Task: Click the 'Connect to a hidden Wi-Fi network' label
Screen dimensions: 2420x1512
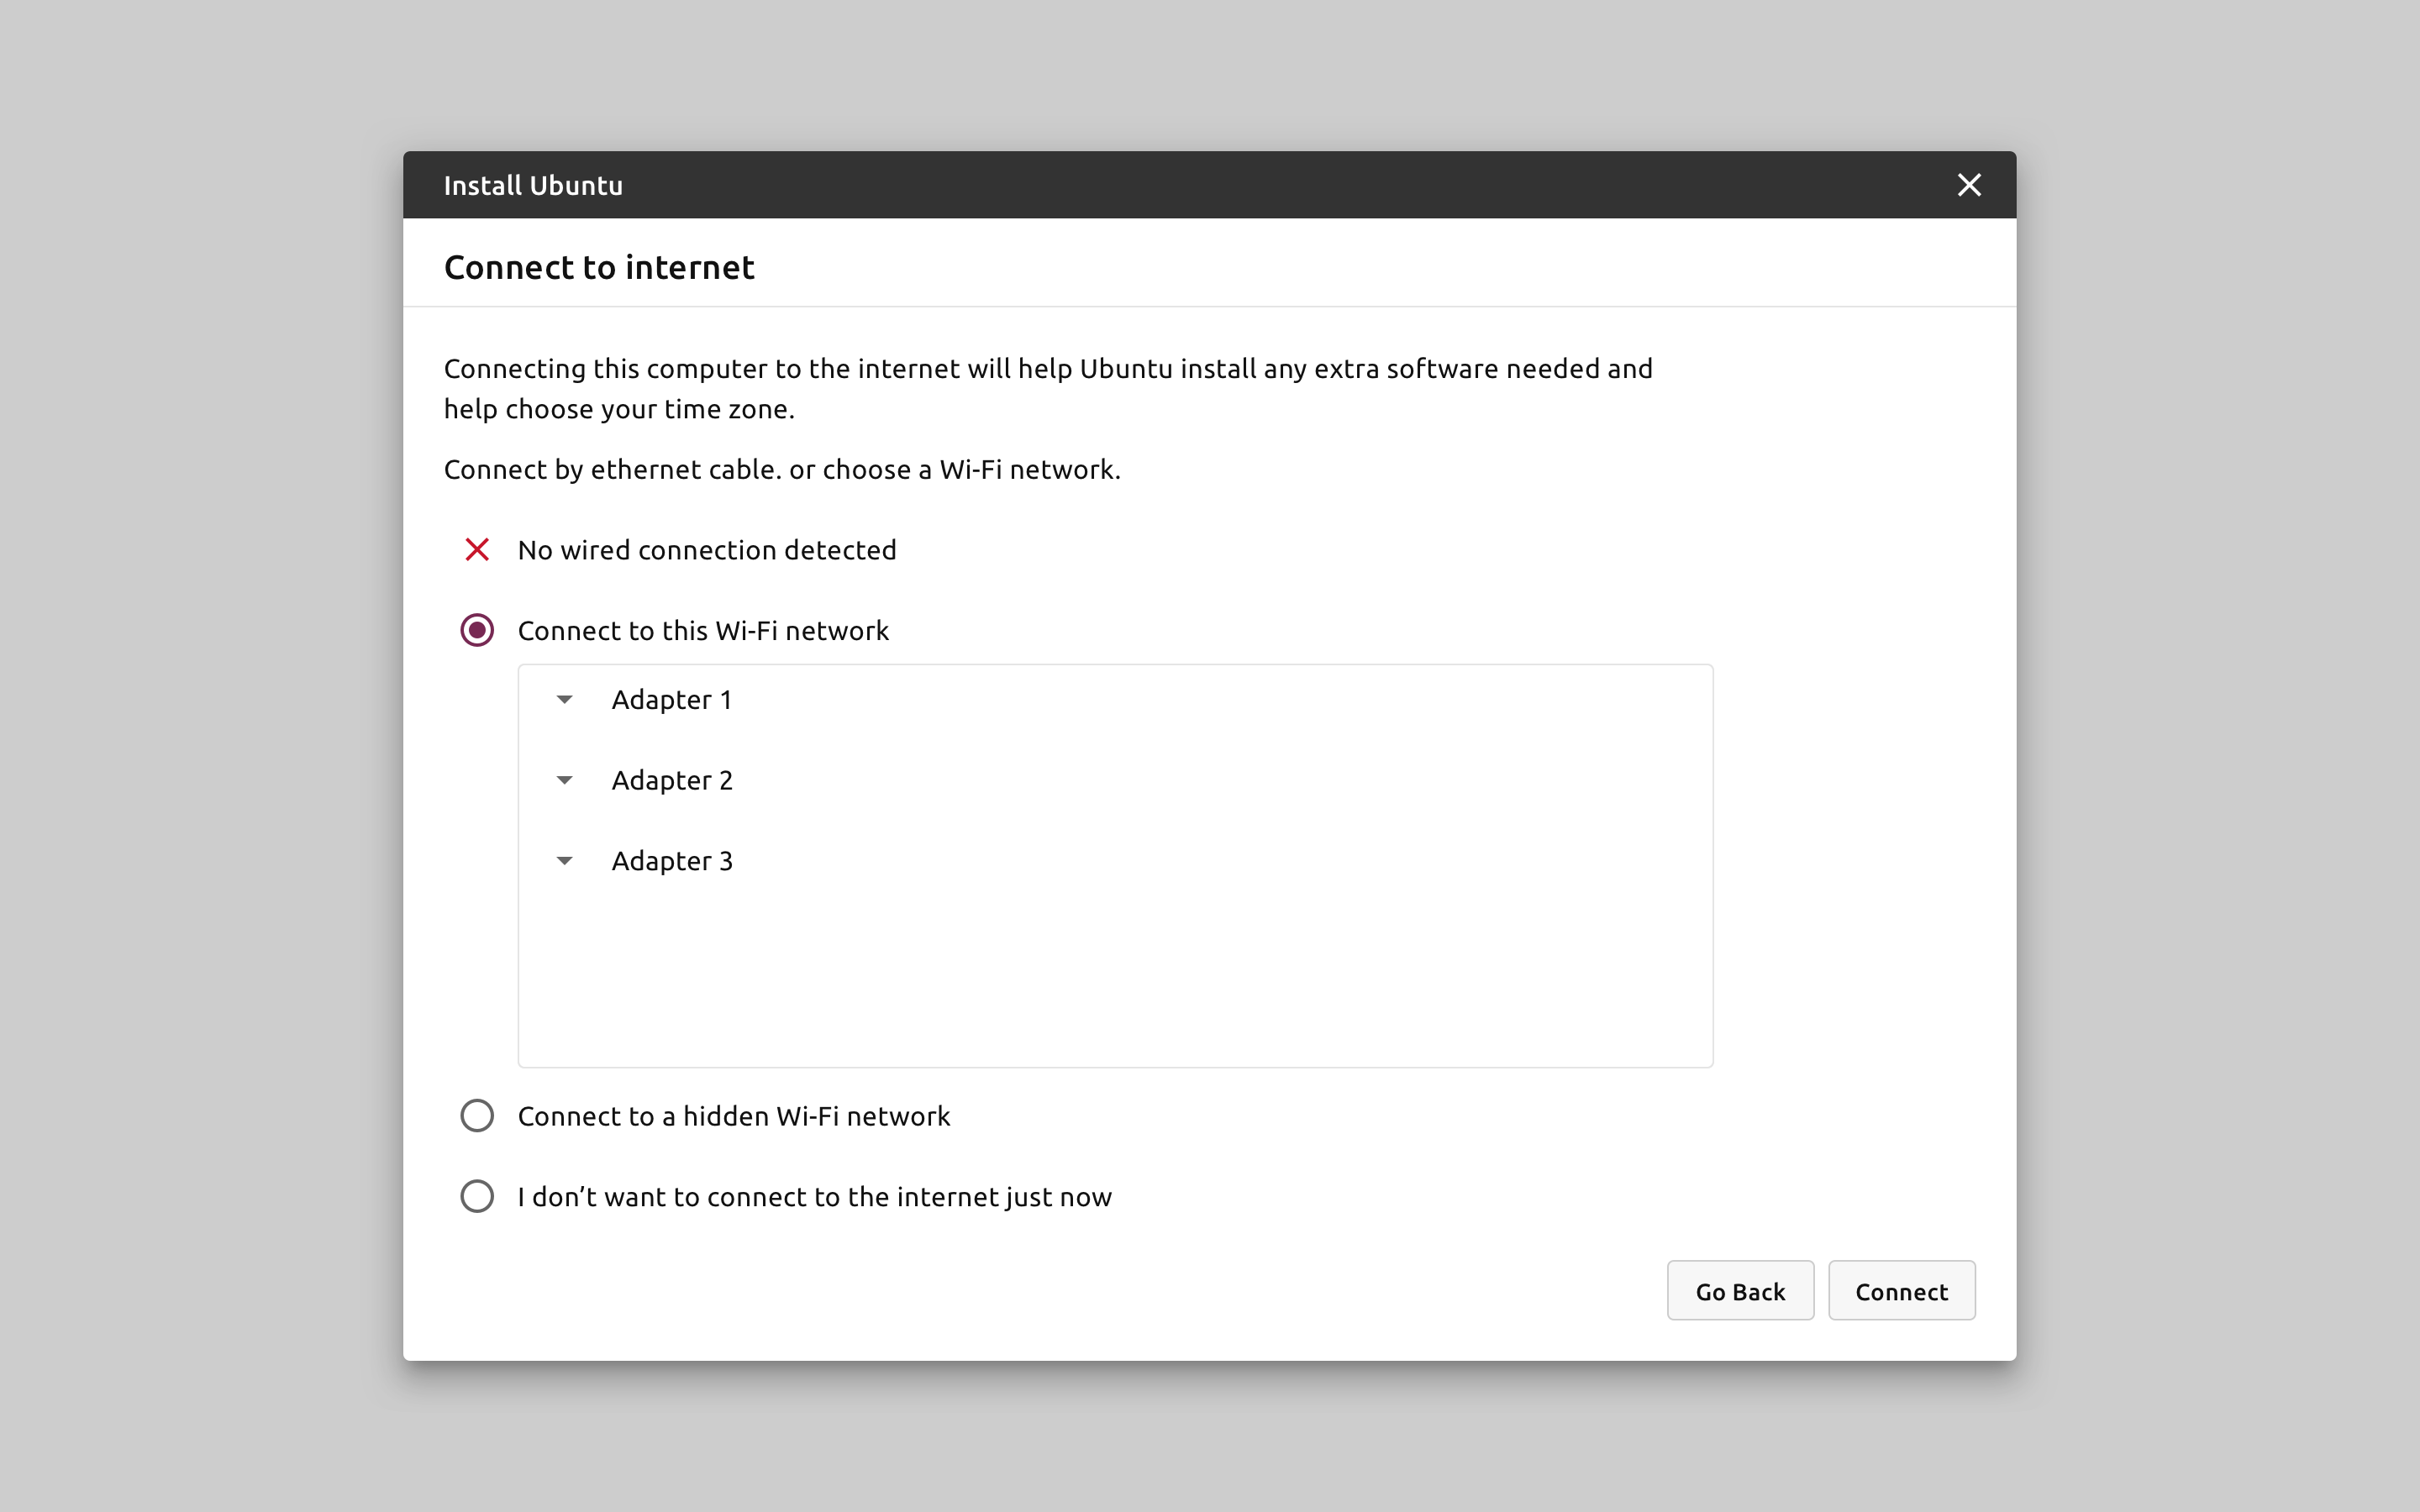Action: [x=733, y=1116]
